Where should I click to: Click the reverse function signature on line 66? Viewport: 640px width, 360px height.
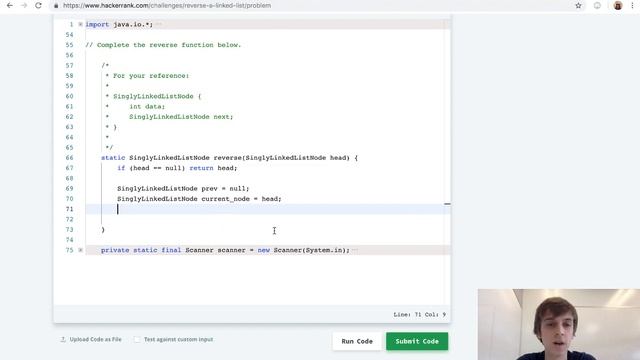coord(229,158)
